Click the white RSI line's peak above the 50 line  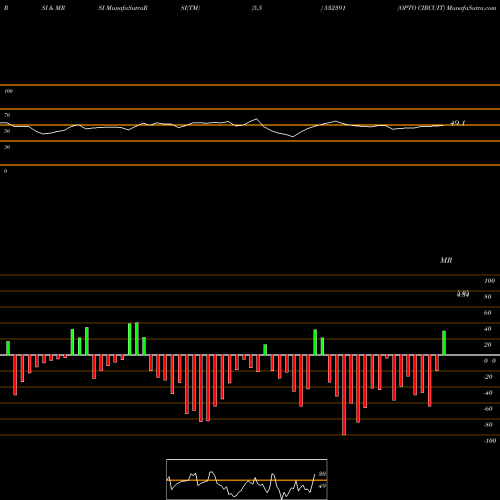[256, 119]
